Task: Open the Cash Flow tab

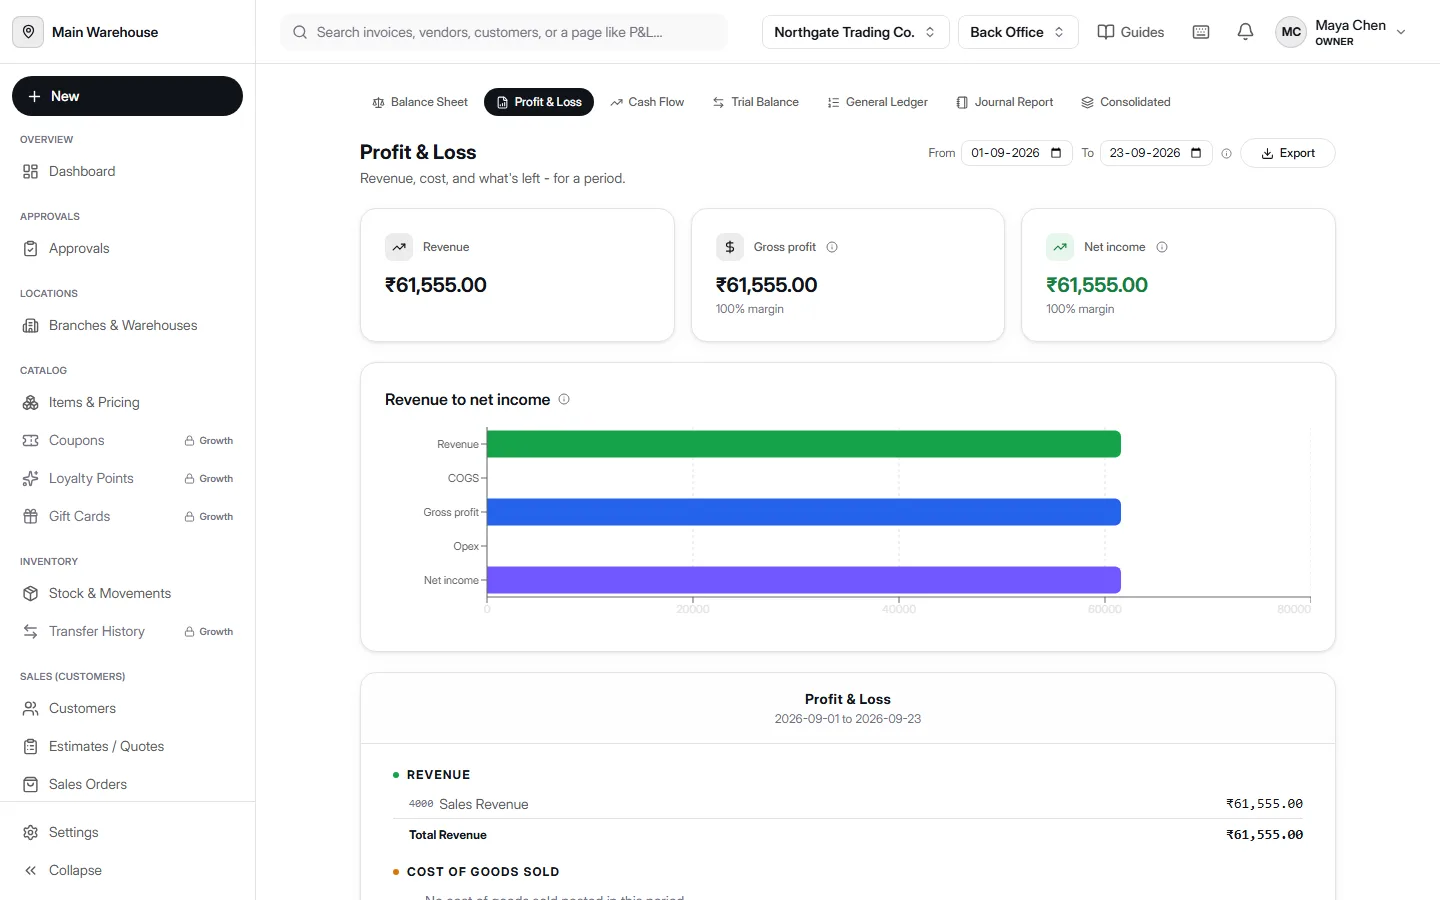Action: coord(647,102)
